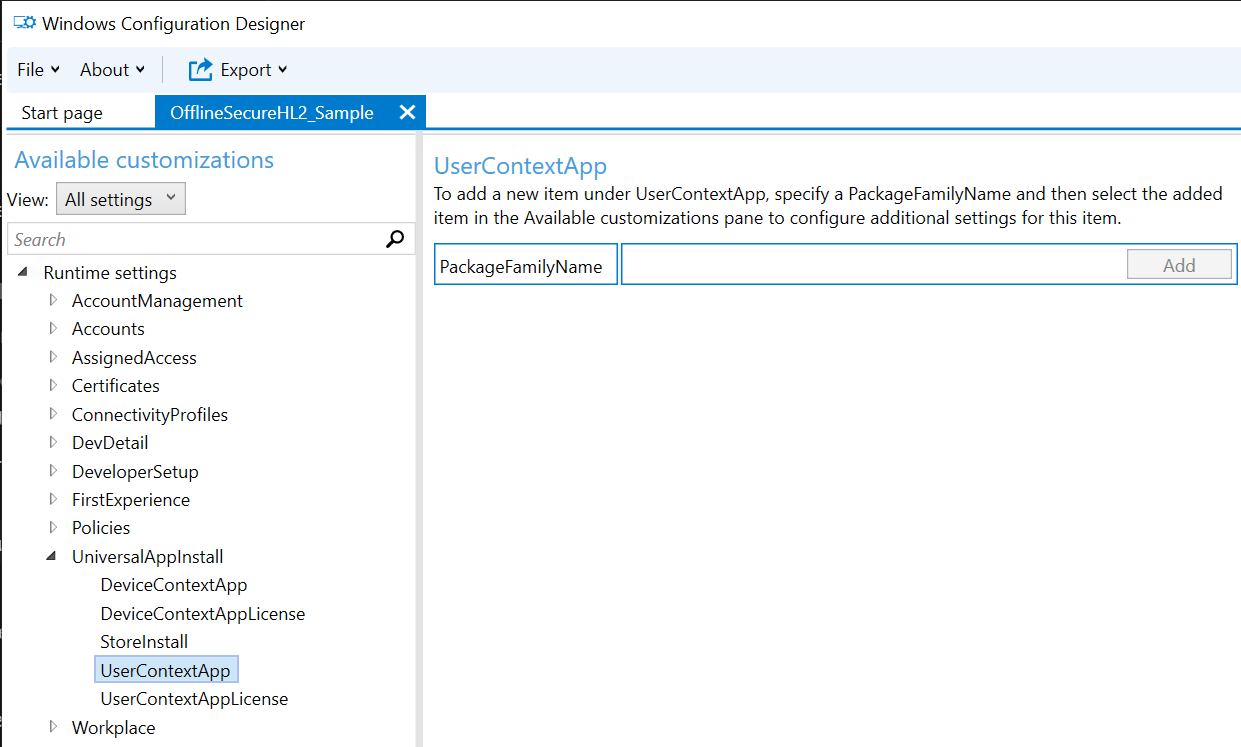
Task: Close the OfflineSecureHL2_Sample tab
Action: pyautogui.click(x=407, y=111)
